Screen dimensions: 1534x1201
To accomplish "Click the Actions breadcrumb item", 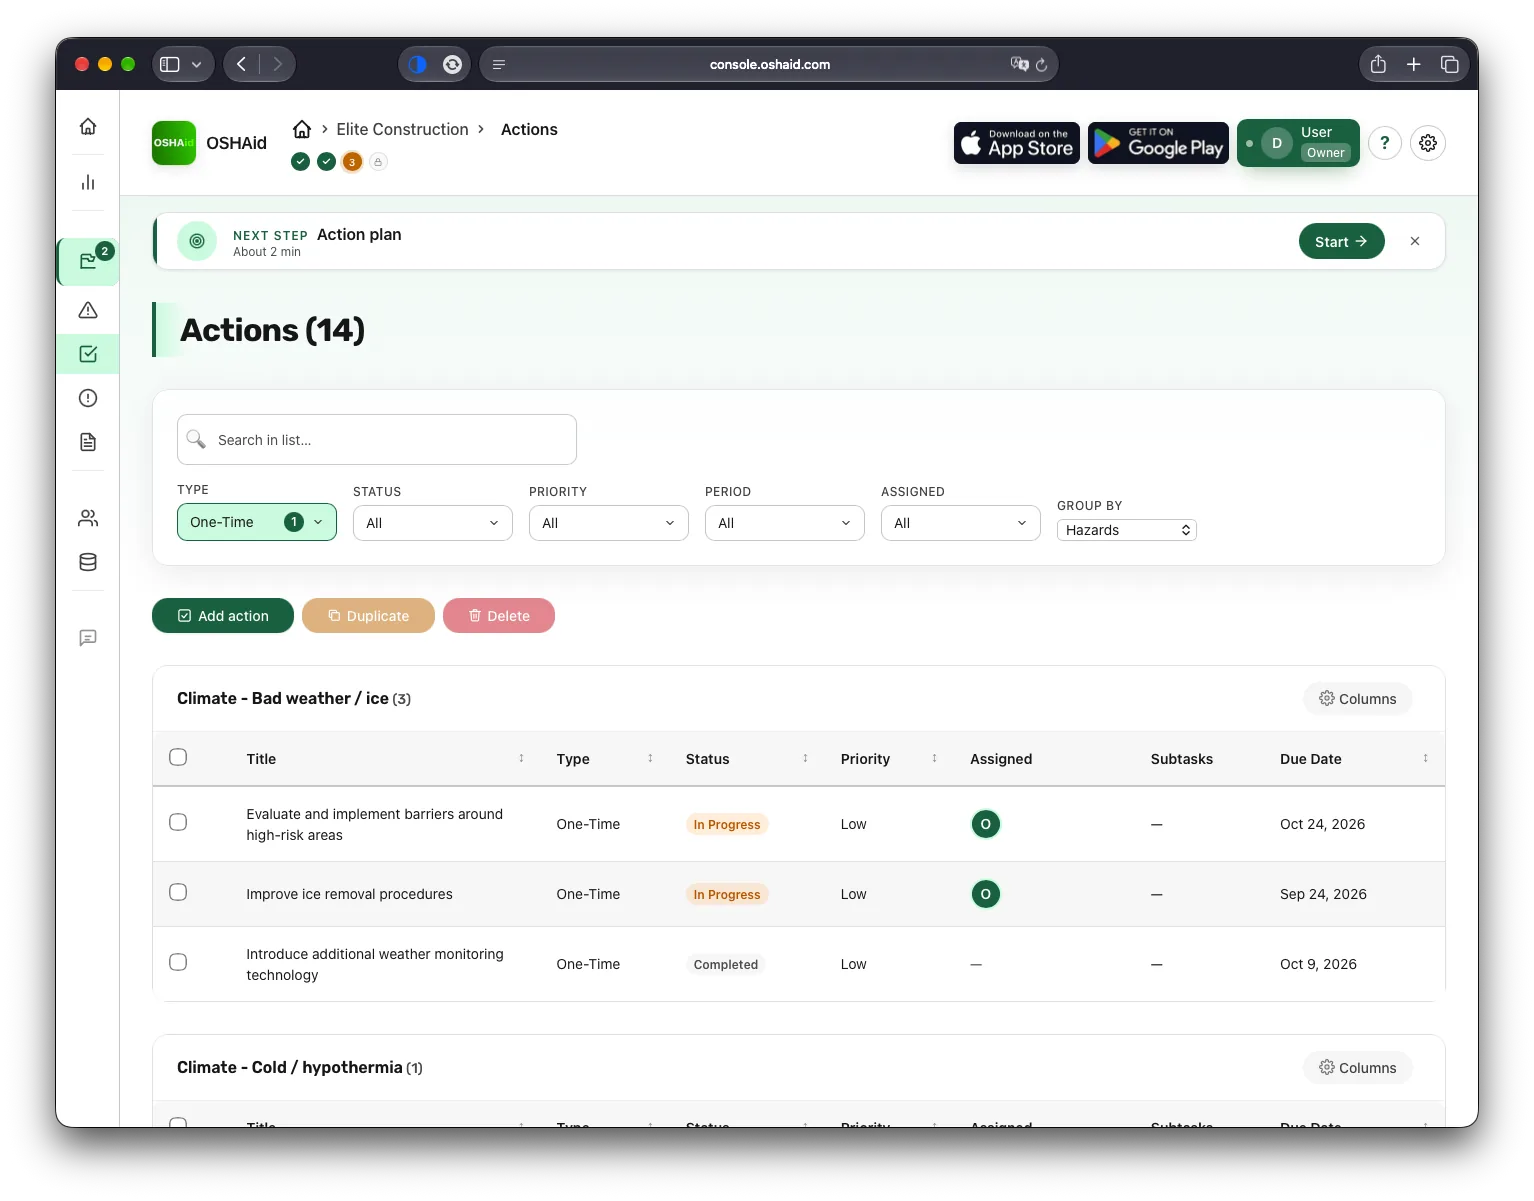I will 529,129.
